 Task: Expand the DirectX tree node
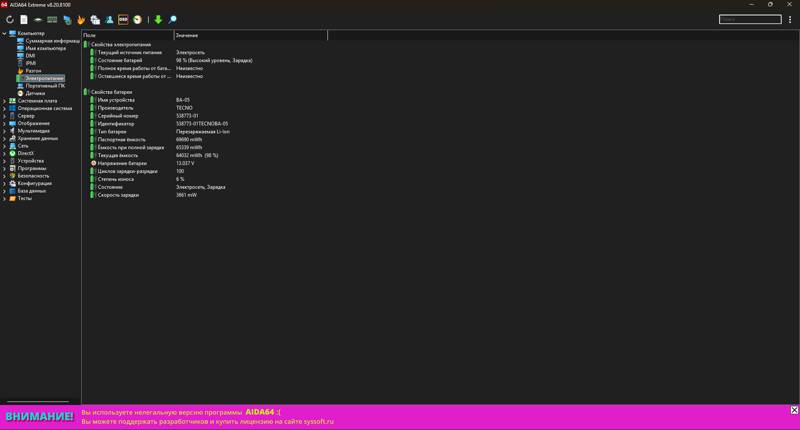point(4,153)
